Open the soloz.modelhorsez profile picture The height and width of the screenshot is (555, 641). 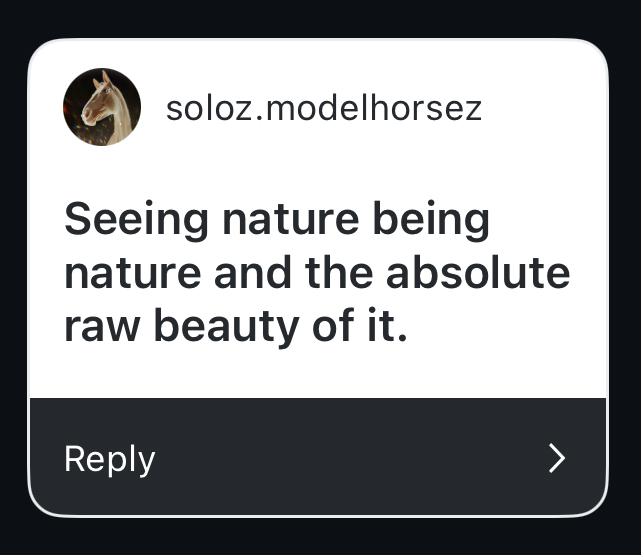tap(101, 107)
